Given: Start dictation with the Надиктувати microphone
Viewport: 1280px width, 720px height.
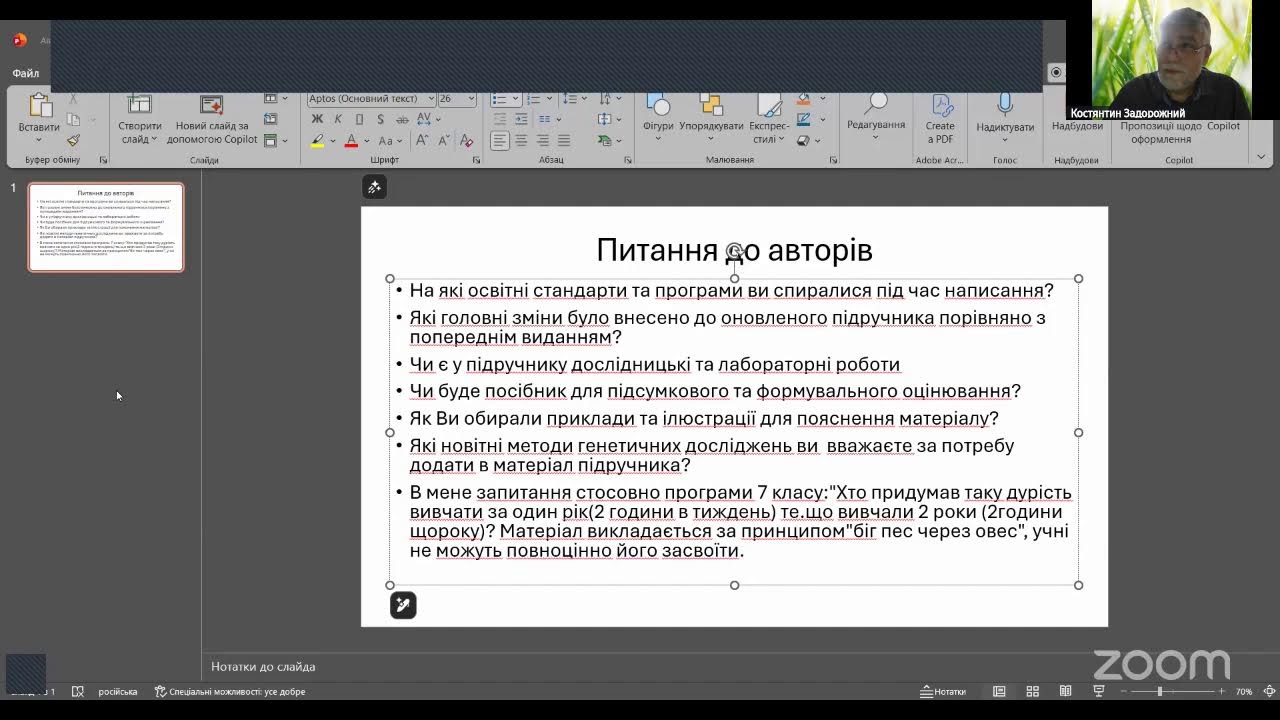Looking at the screenshot, I should pos(1005,105).
